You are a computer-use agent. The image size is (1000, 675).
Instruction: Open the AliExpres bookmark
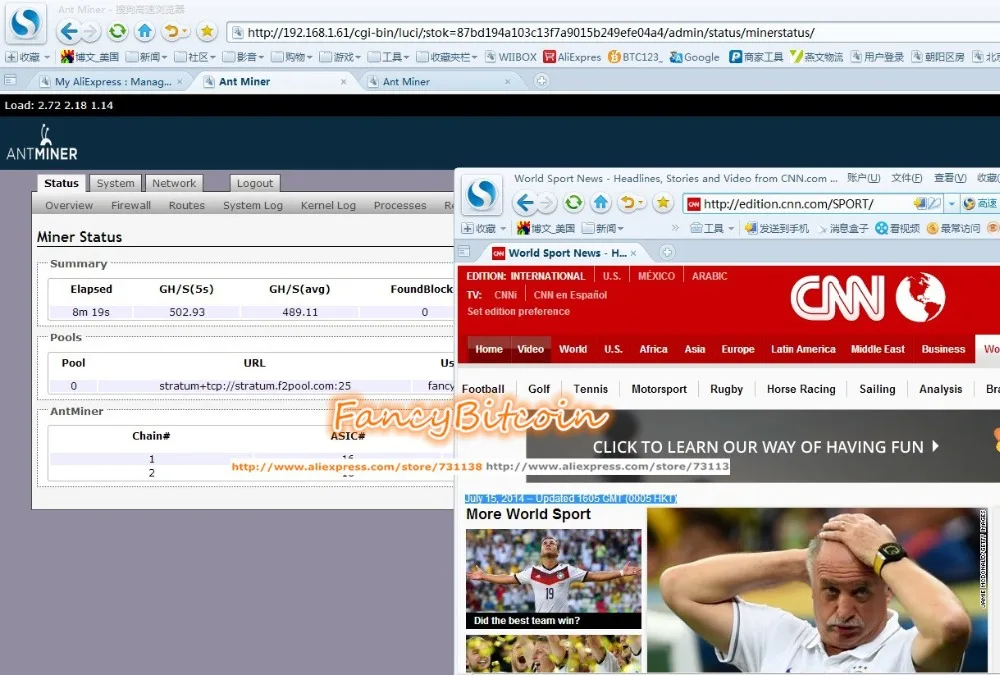point(572,57)
